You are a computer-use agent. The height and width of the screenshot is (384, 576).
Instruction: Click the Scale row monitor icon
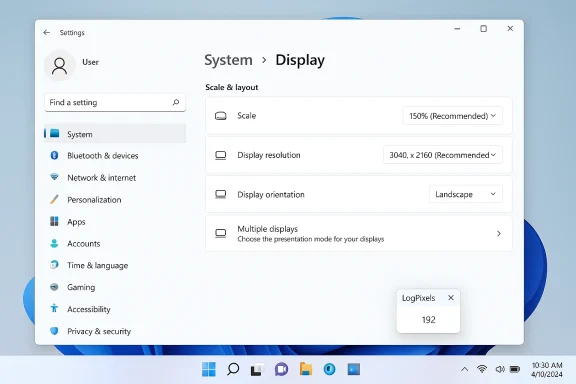(220, 116)
